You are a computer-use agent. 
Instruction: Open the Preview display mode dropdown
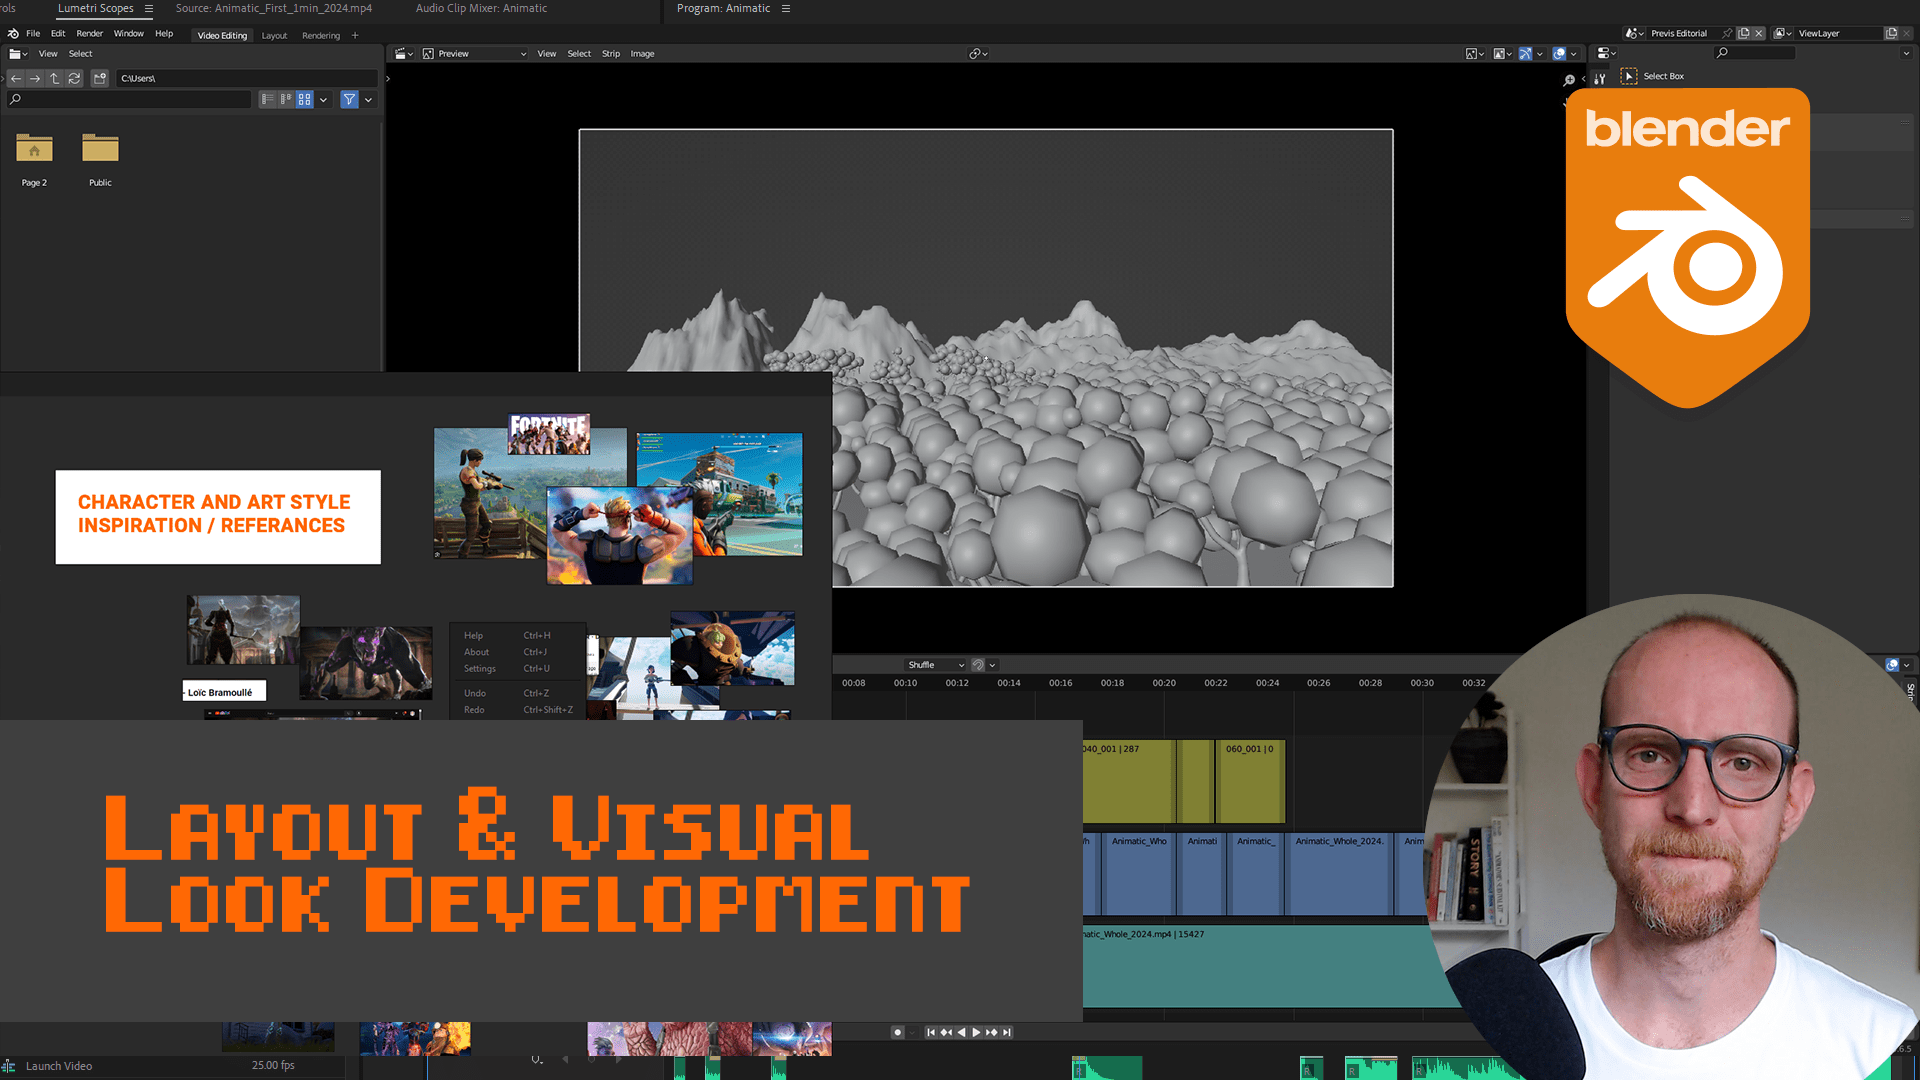coord(474,54)
